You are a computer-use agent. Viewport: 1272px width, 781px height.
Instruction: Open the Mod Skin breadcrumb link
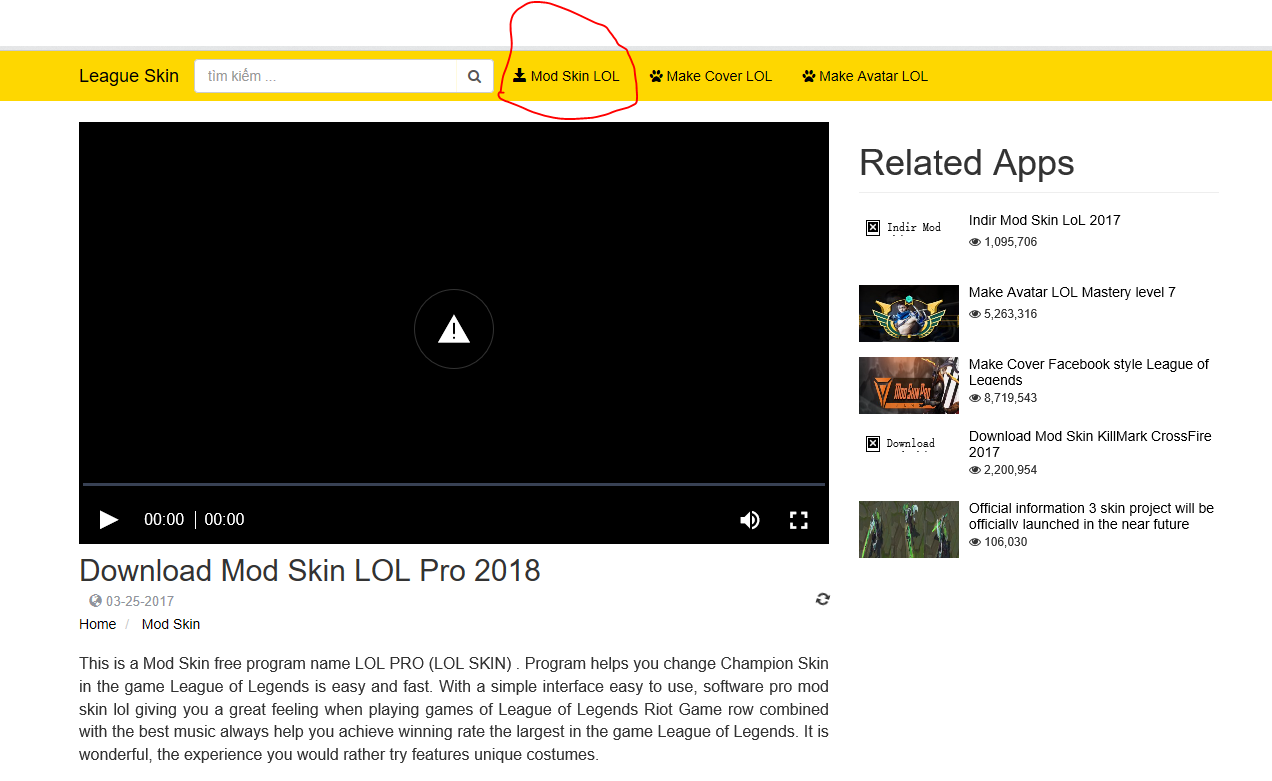pyautogui.click(x=171, y=624)
